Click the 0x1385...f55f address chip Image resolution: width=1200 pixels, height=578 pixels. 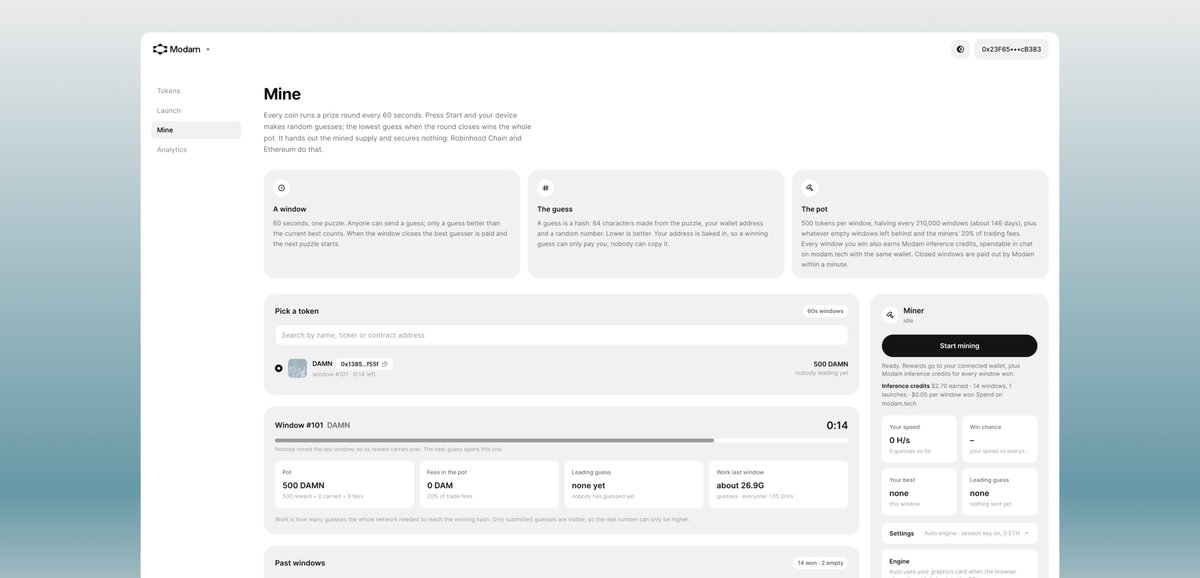point(364,364)
